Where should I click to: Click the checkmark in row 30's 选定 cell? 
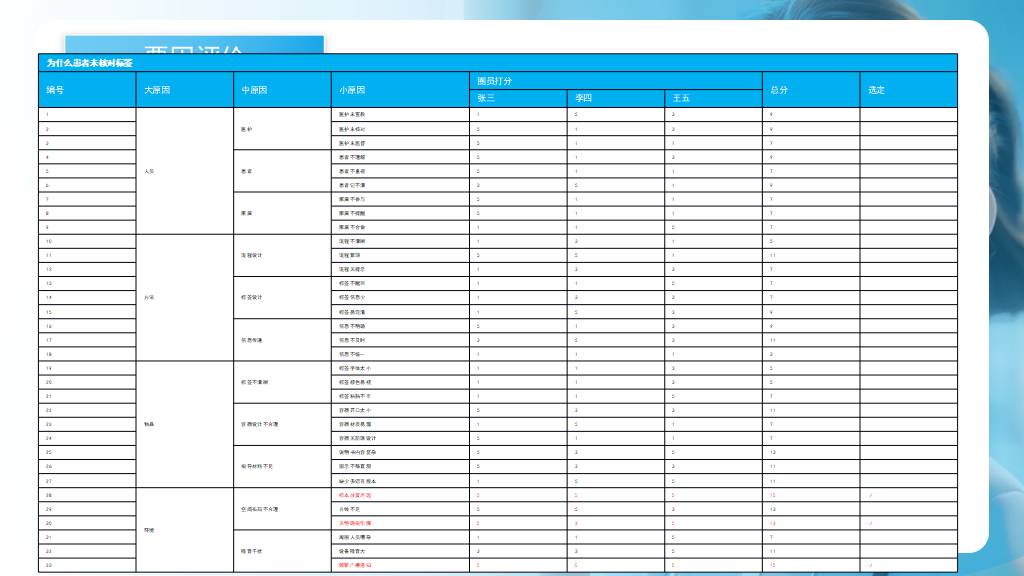point(871,523)
